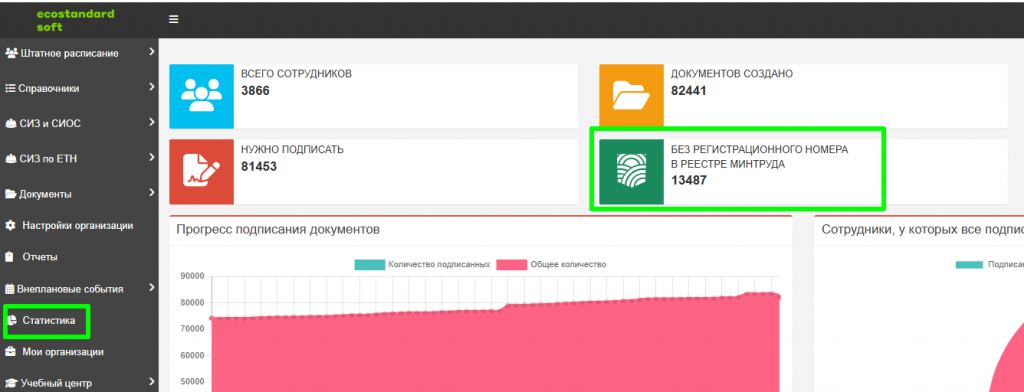
Task: Expand the Внеплановые события chevron
Action: [x=152, y=287]
